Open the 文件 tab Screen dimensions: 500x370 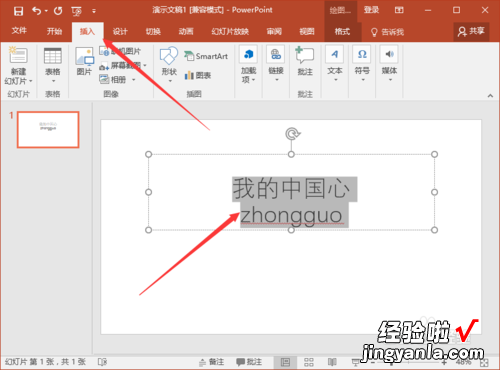[19, 31]
